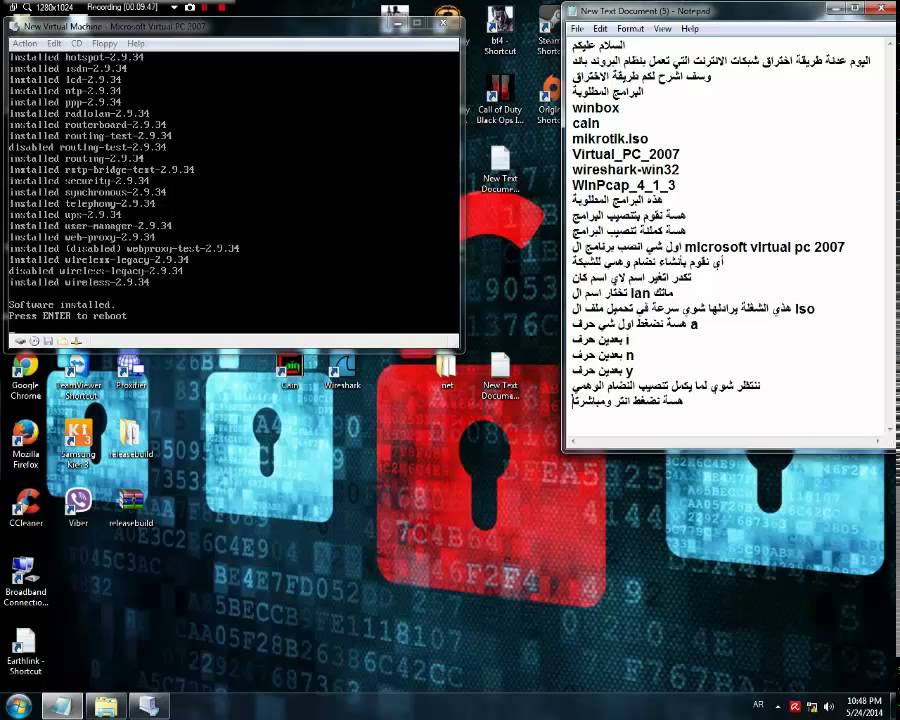The width and height of the screenshot is (900, 720).
Task: Click the shared folder status icon in Virtual PC
Action: (x=62, y=341)
